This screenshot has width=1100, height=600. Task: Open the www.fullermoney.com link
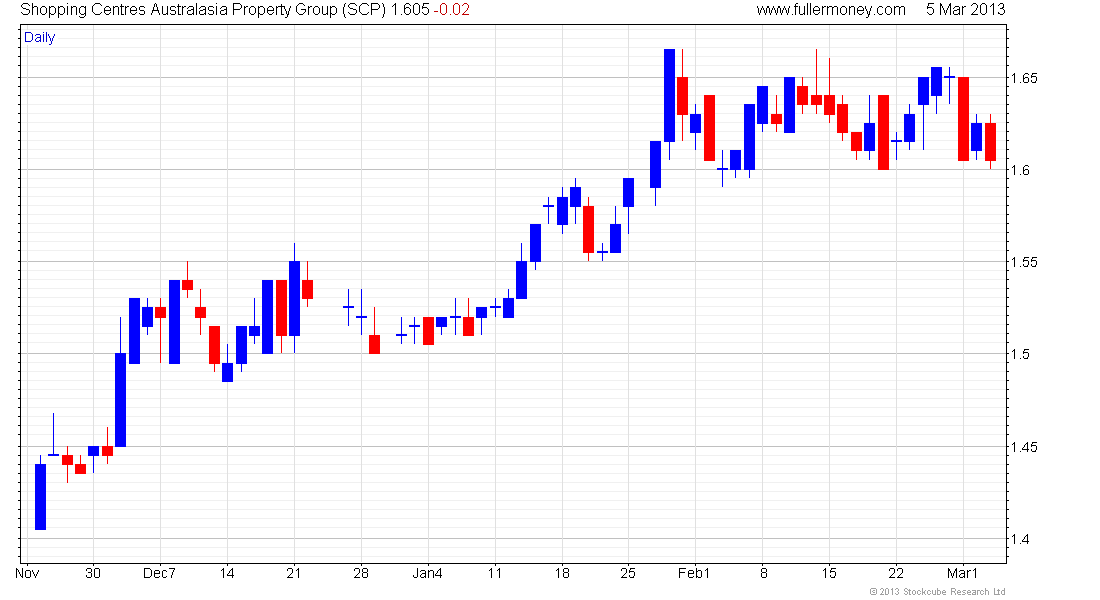point(831,10)
